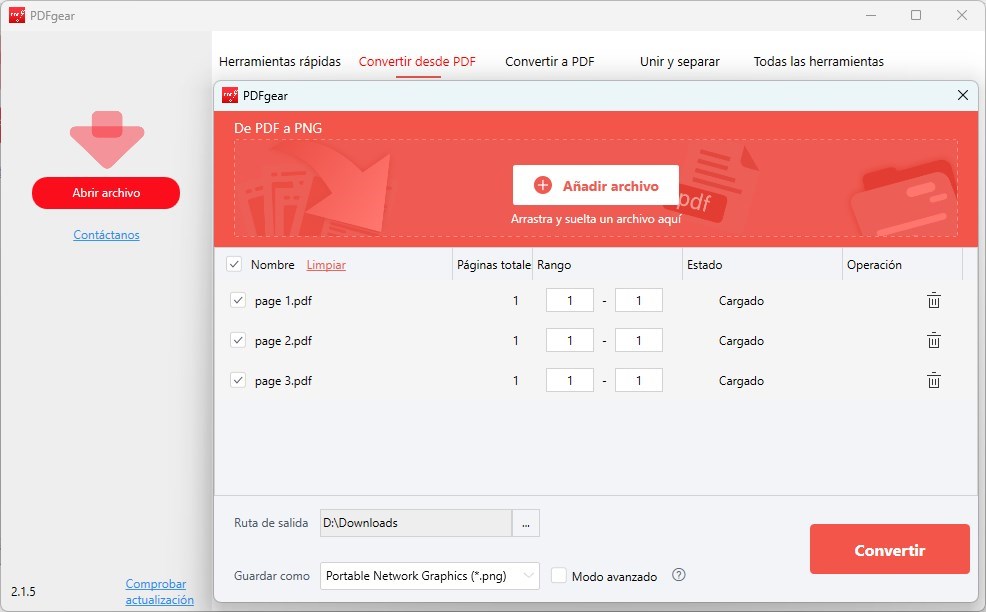Viewport: 986px width, 612px height.
Task: Click the Arrastra y suelta un archivo aquí text
Action: pos(596,219)
